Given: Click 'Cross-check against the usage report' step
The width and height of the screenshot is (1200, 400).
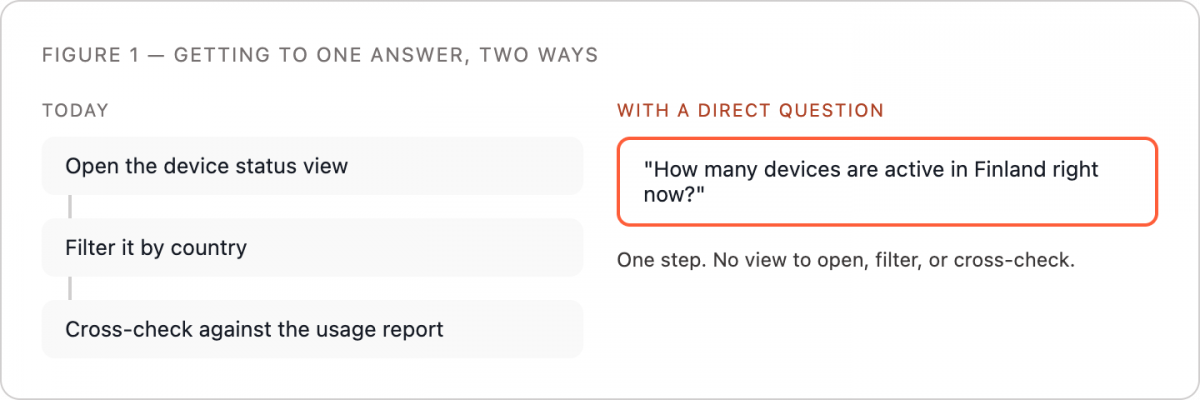Looking at the screenshot, I should pyautogui.click(x=312, y=329).
